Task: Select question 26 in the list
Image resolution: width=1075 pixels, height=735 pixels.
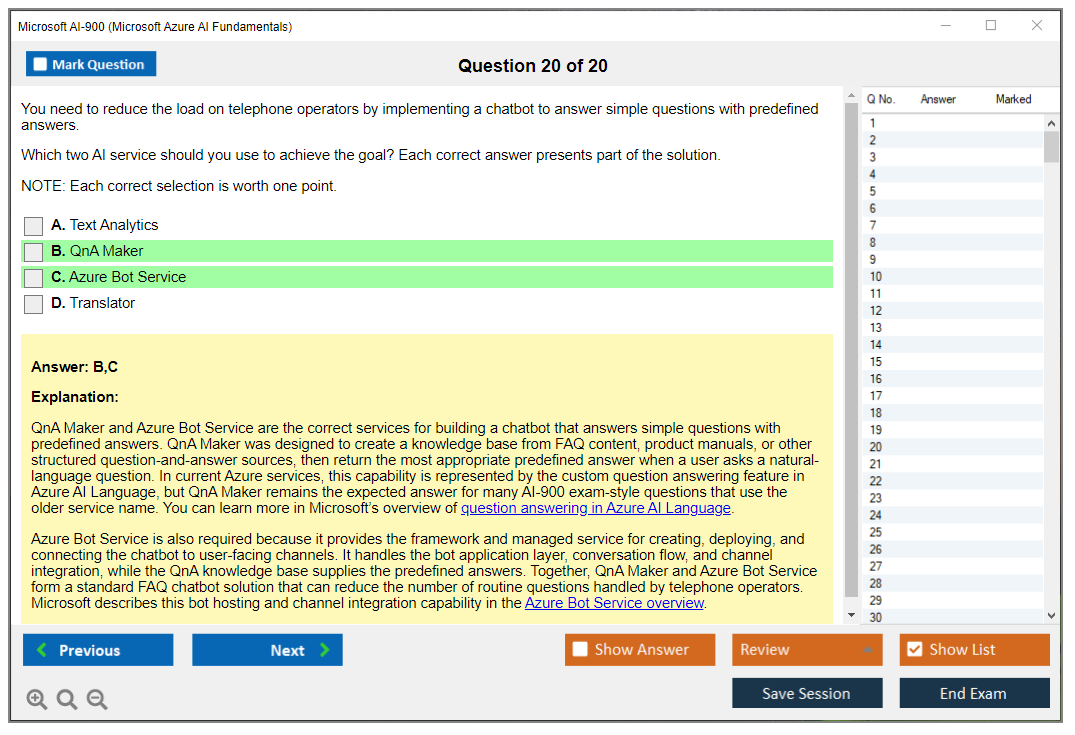Action: 953,549
